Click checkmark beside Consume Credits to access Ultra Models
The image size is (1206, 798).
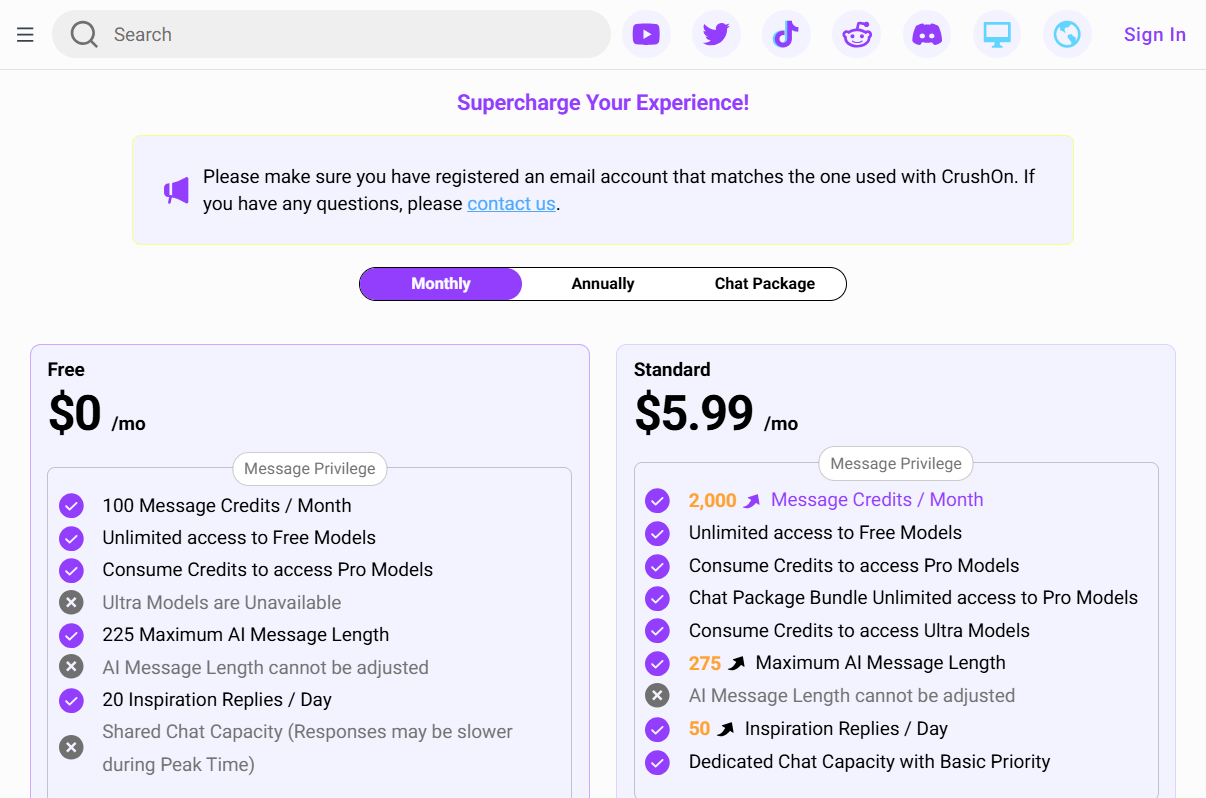(657, 631)
